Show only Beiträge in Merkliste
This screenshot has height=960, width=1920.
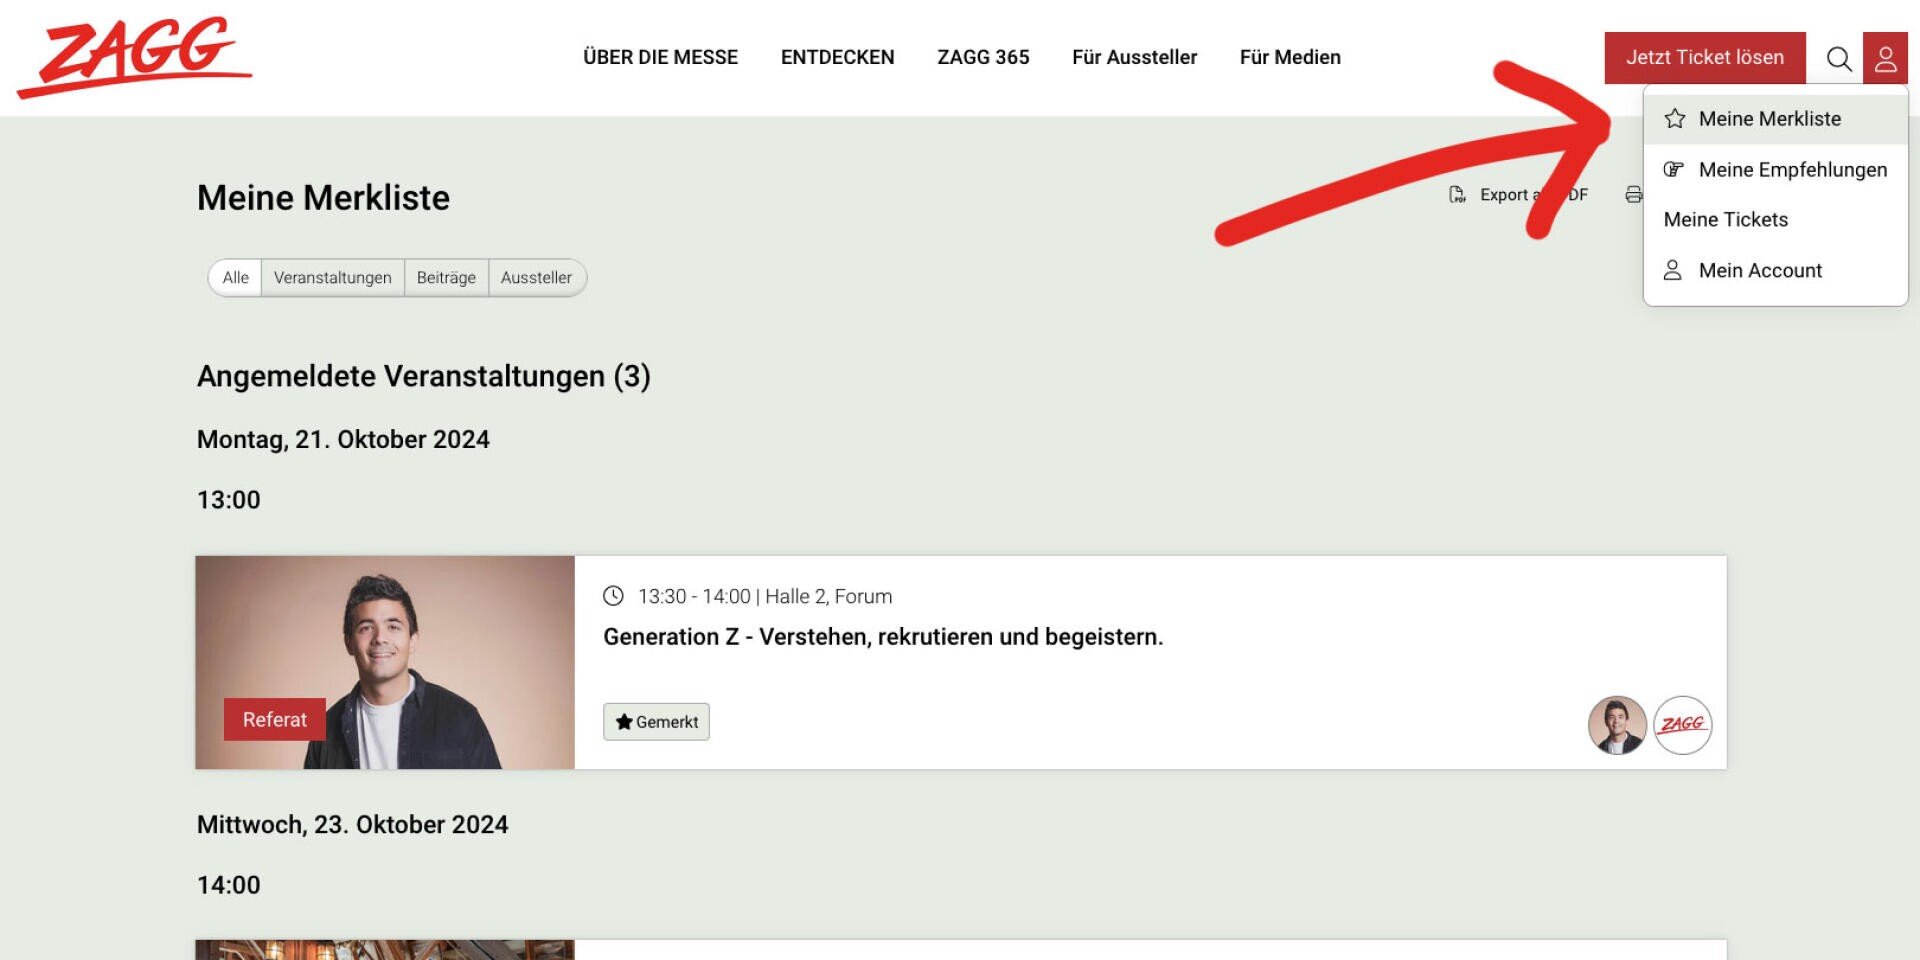(446, 278)
